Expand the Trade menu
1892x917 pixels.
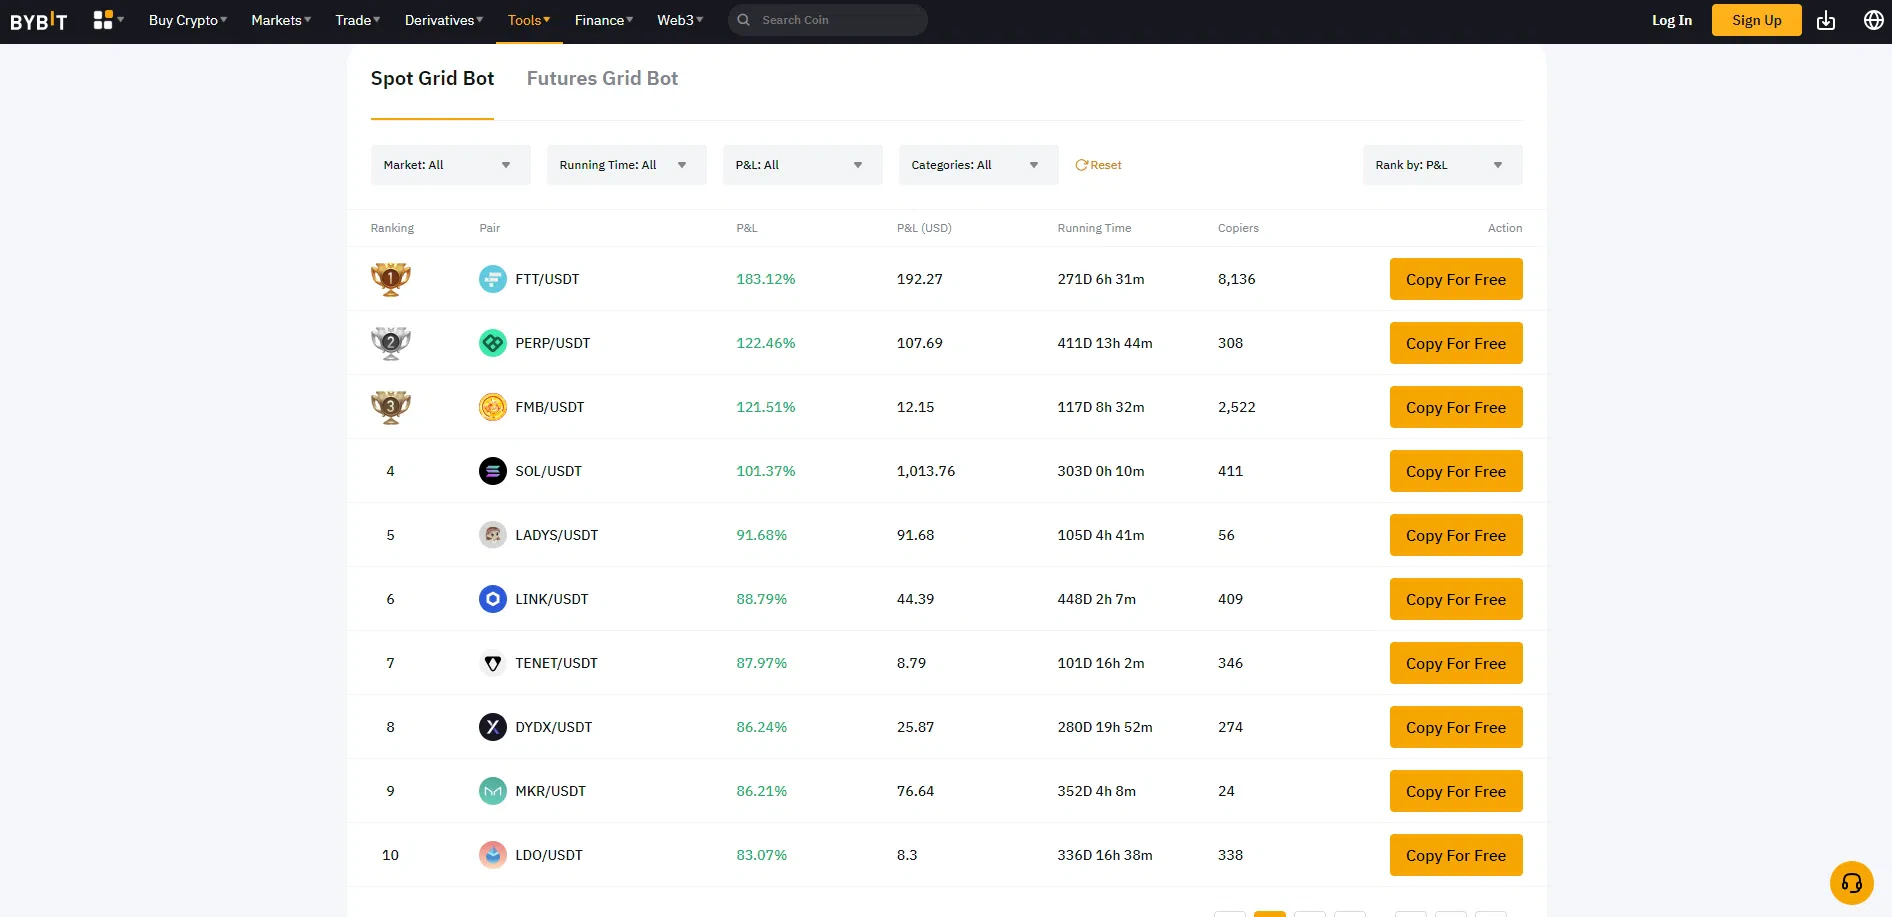pyautogui.click(x=358, y=20)
